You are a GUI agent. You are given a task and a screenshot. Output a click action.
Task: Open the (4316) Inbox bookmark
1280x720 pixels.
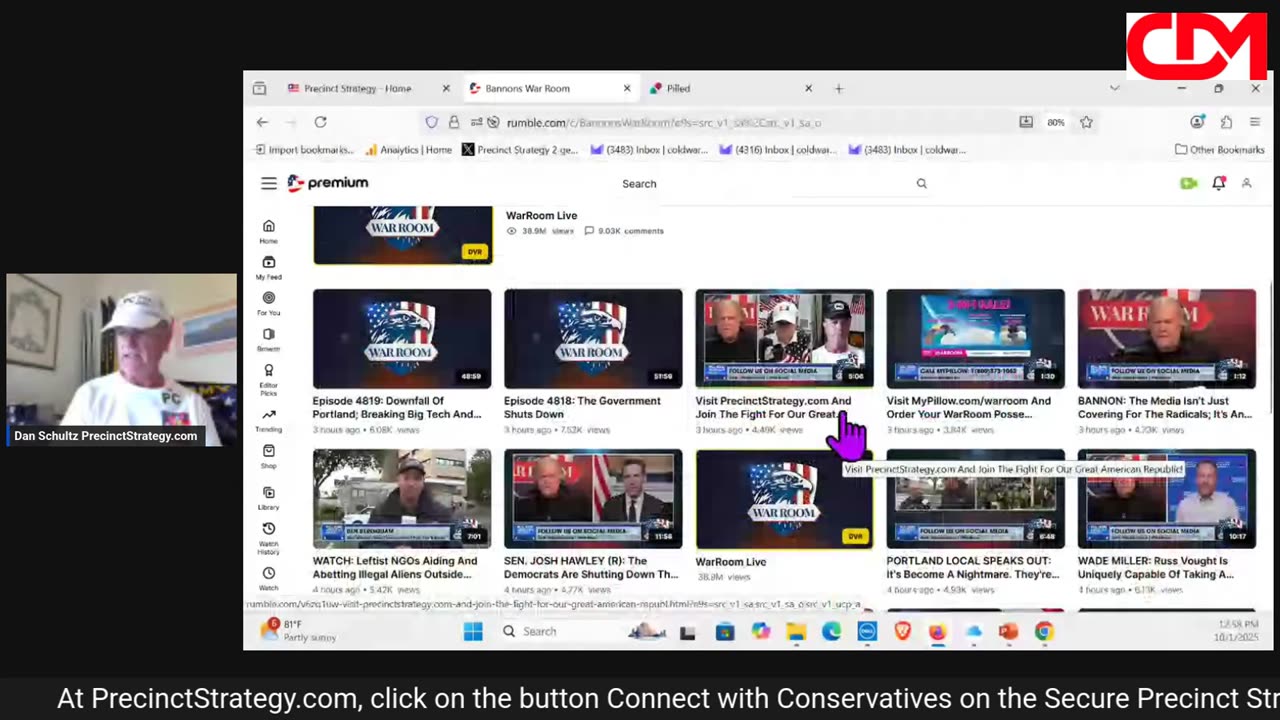point(777,150)
